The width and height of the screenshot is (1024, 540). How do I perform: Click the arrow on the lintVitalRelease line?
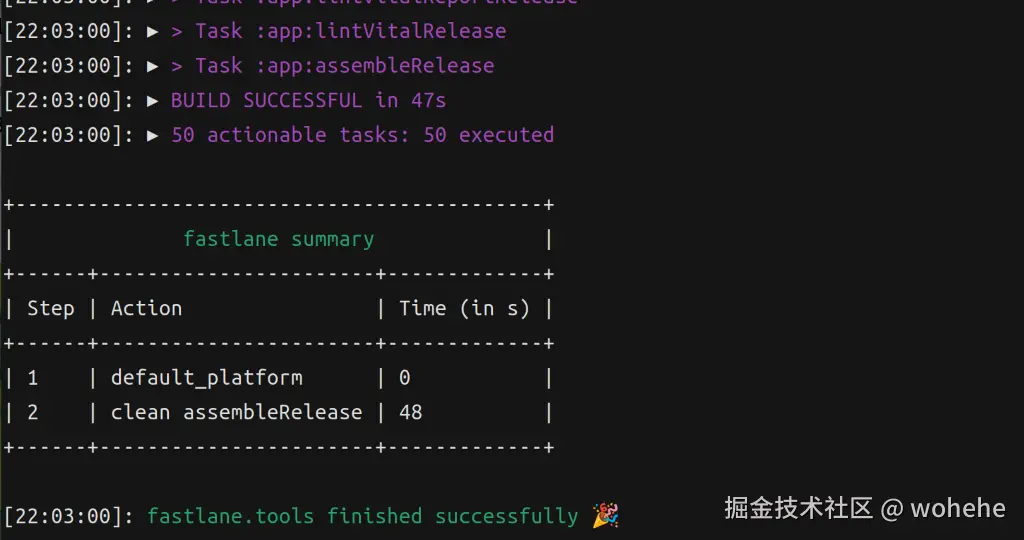tap(153, 31)
